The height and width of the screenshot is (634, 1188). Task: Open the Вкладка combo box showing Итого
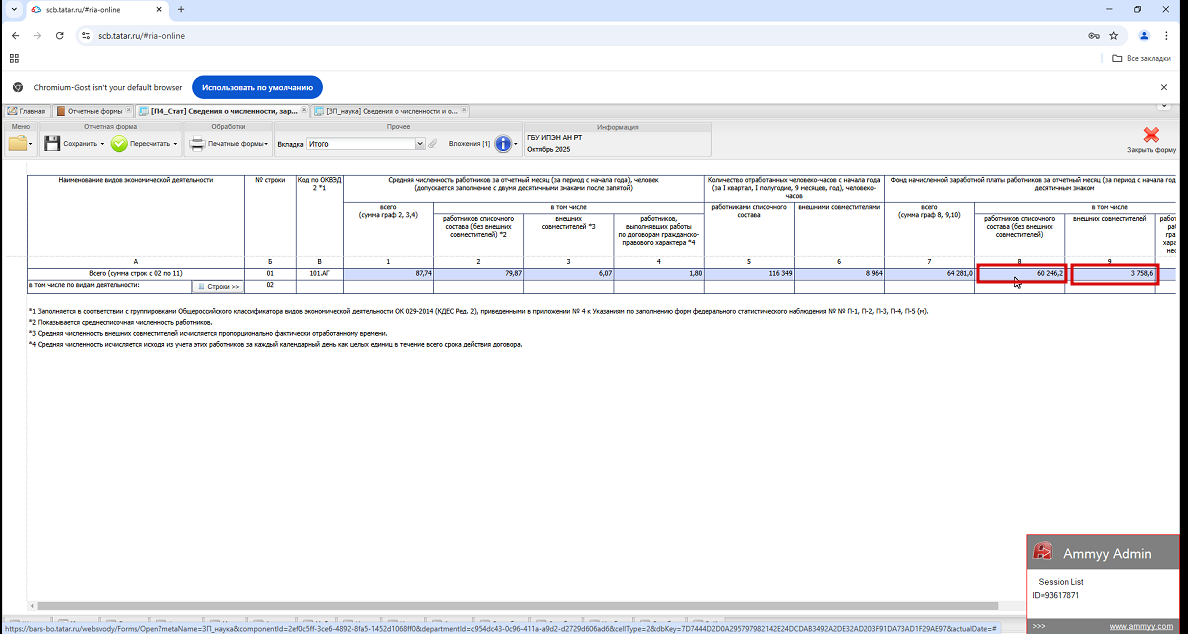[x=366, y=143]
